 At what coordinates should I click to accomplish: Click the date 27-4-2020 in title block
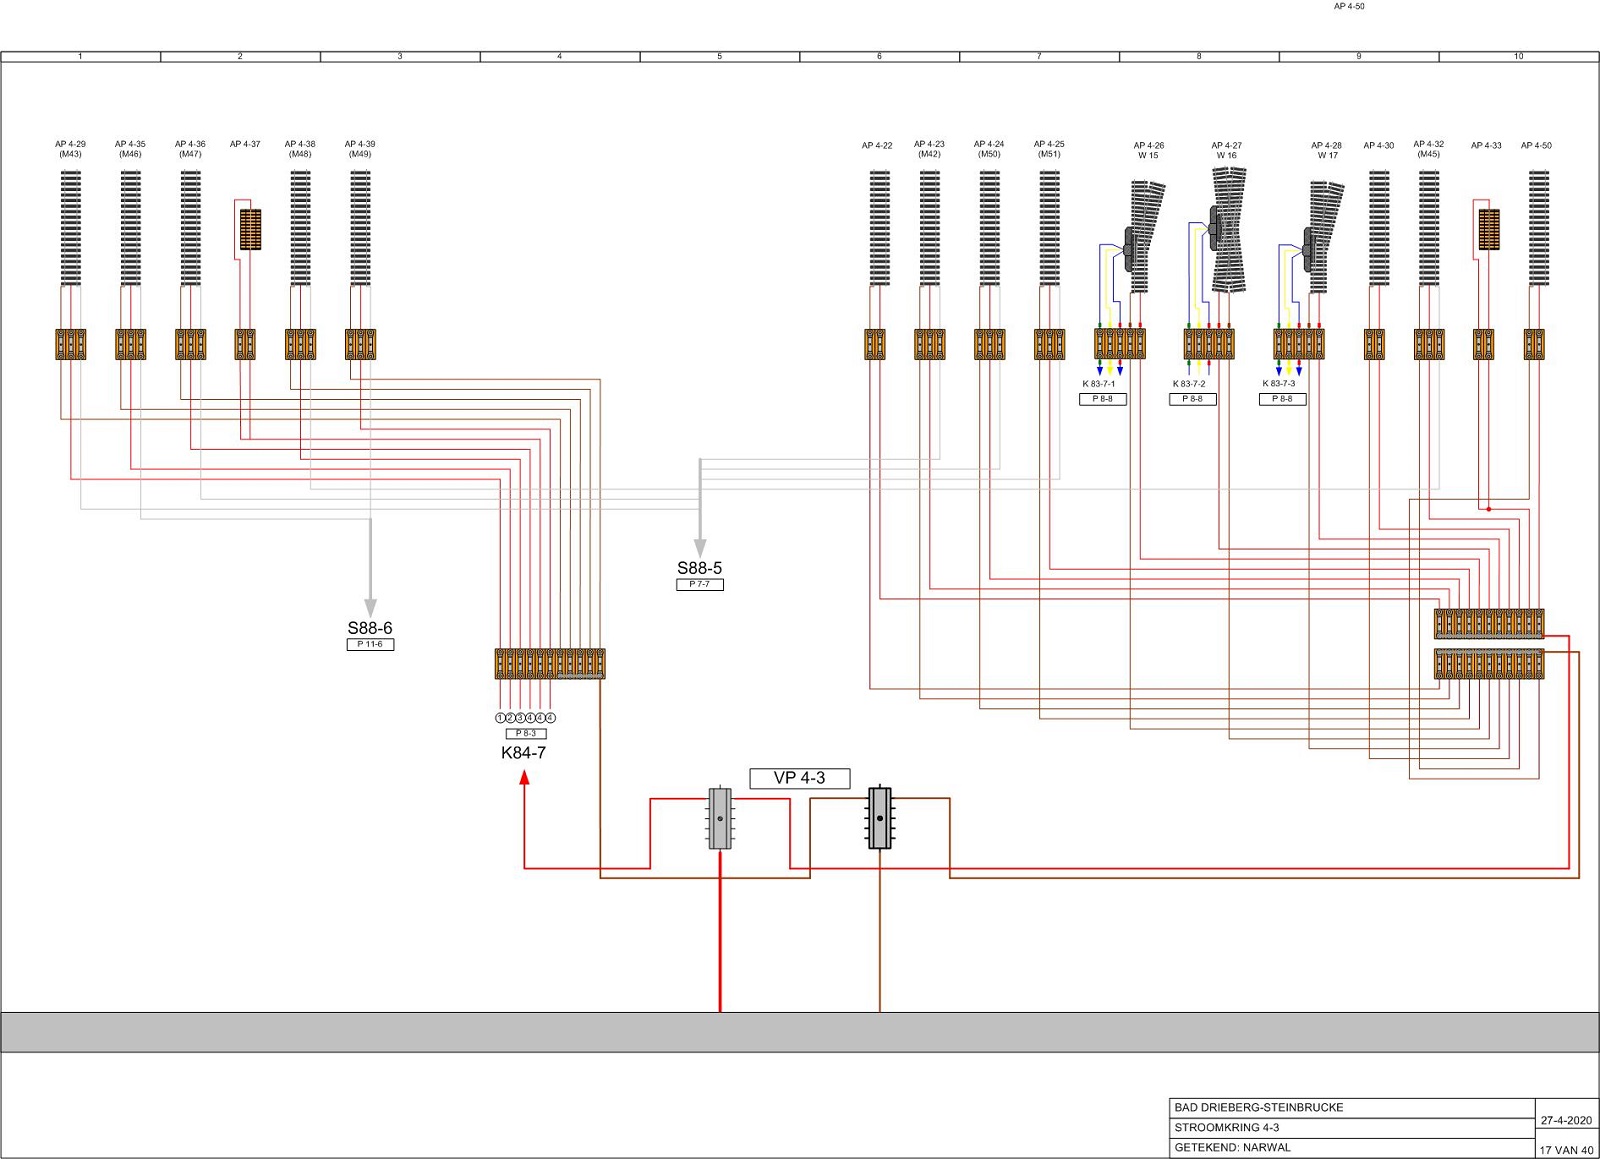coord(1566,1121)
